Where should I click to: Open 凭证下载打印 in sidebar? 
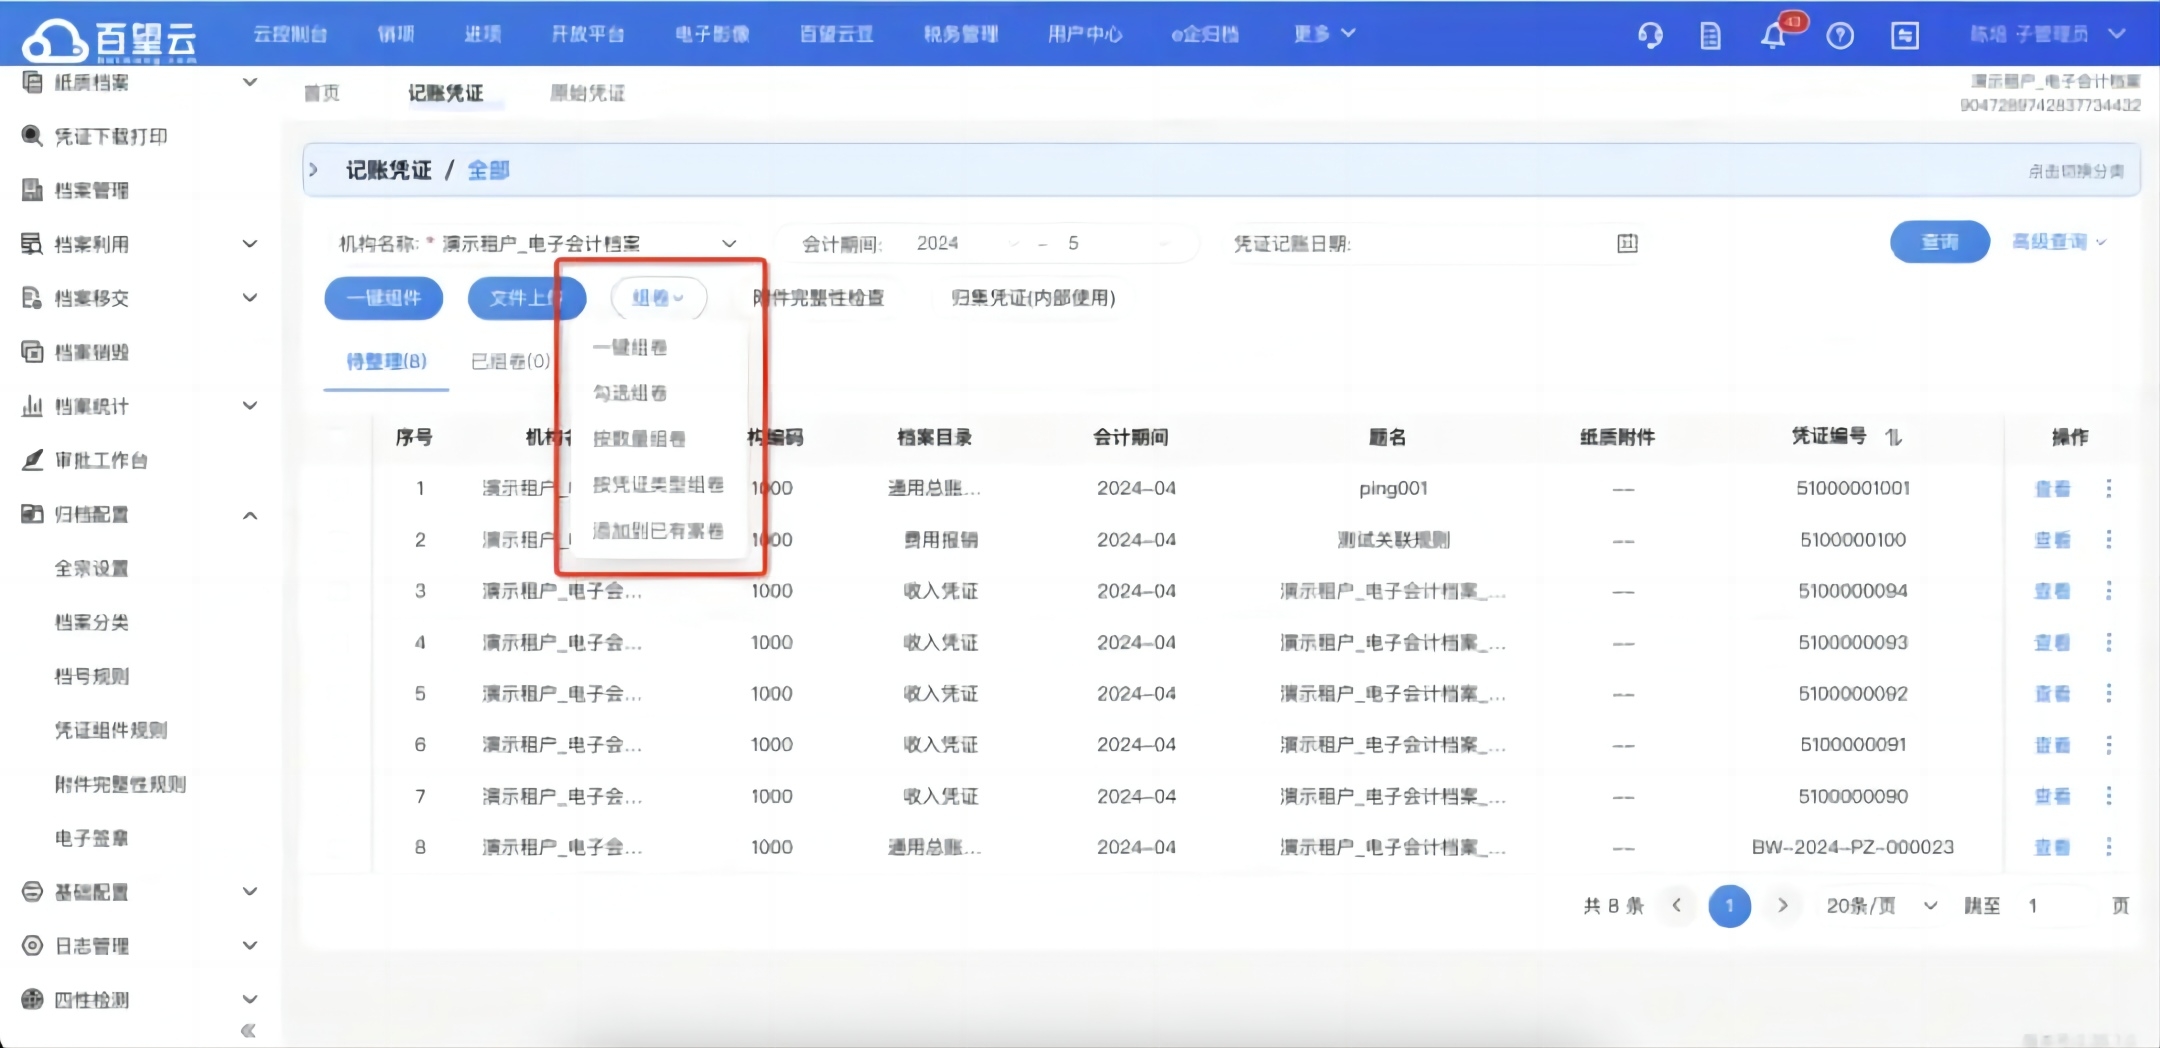[110, 136]
